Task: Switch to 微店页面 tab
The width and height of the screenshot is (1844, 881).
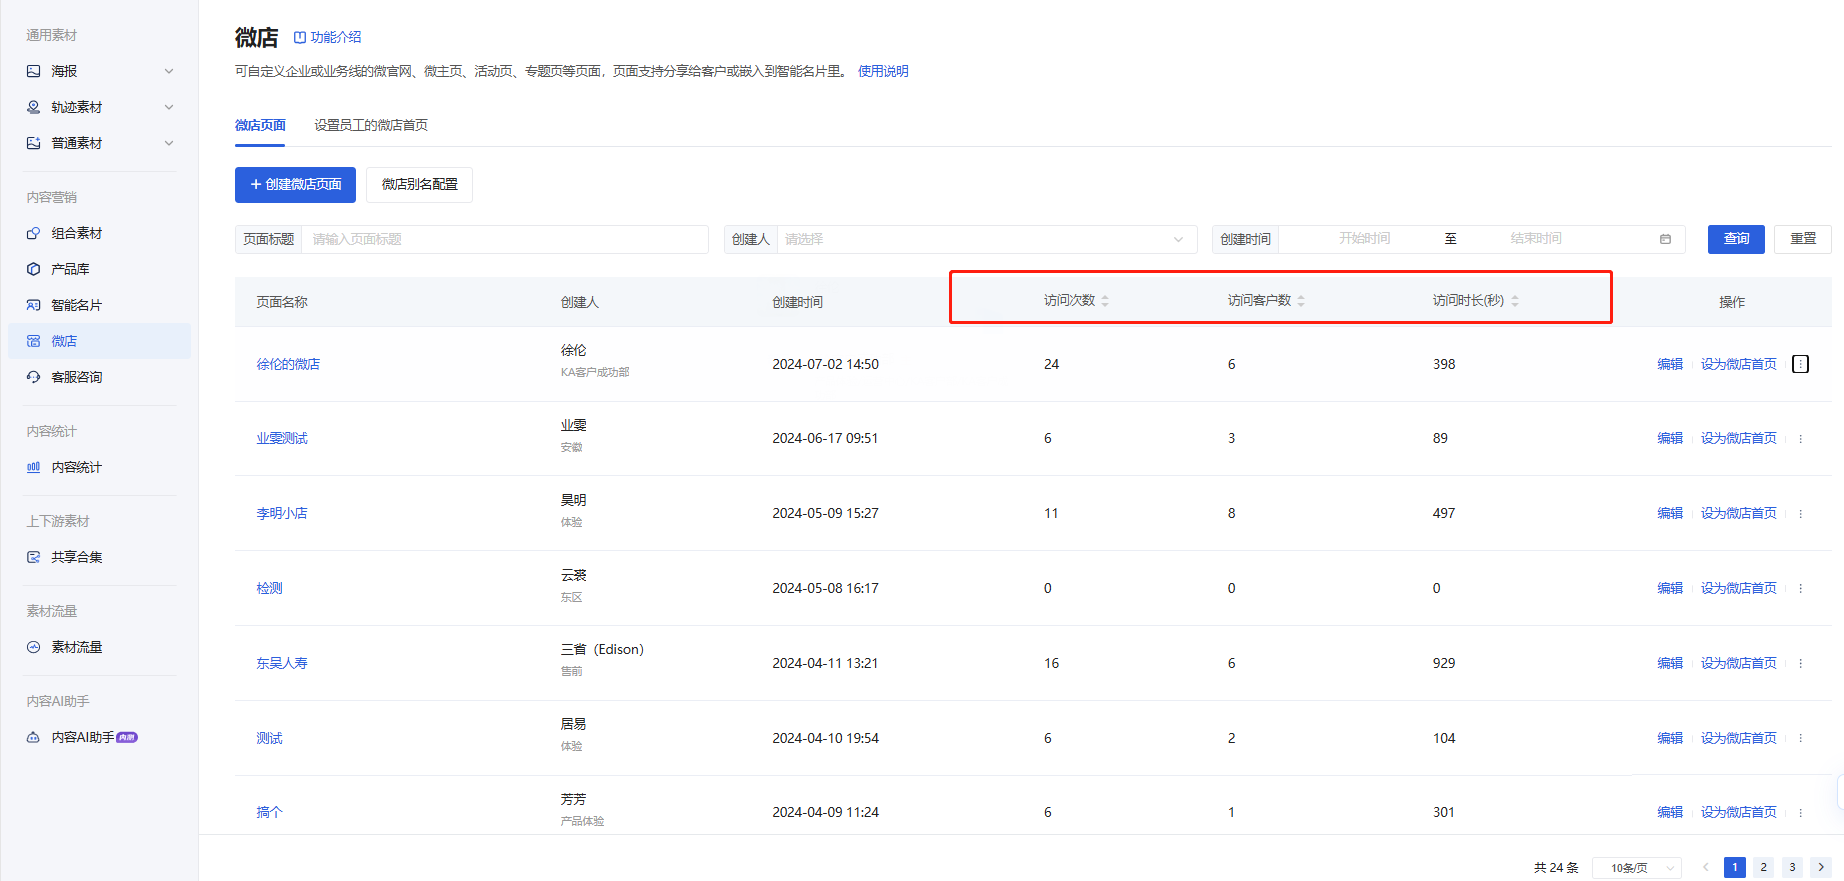Action: pyautogui.click(x=260, y=125)
